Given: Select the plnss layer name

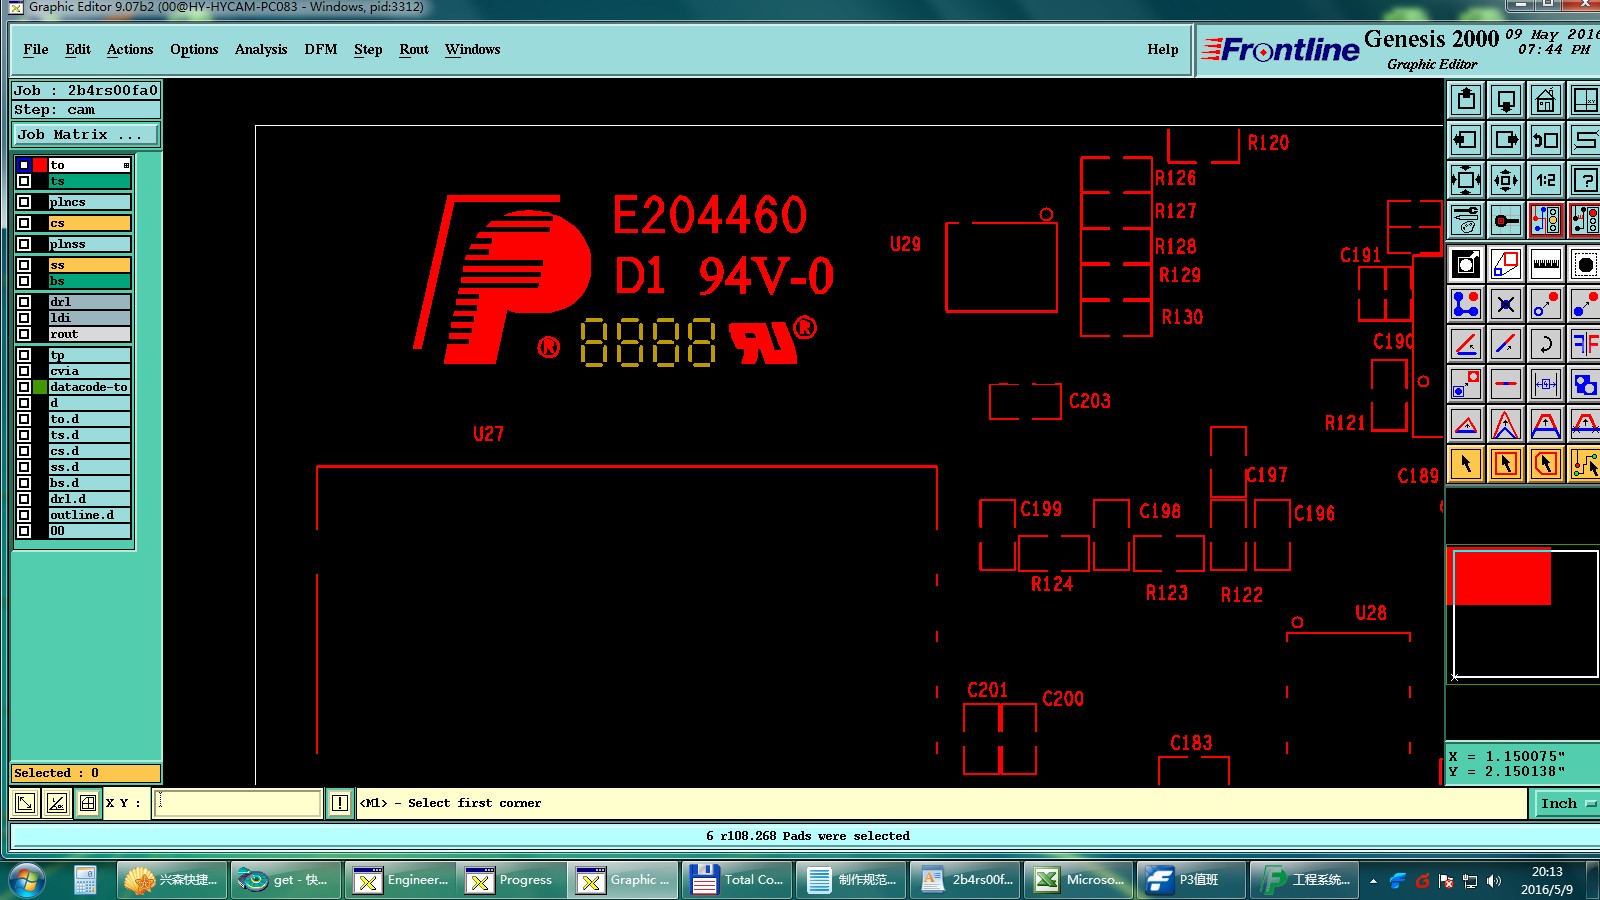Looking at the screenshot, I should (89, 244).
